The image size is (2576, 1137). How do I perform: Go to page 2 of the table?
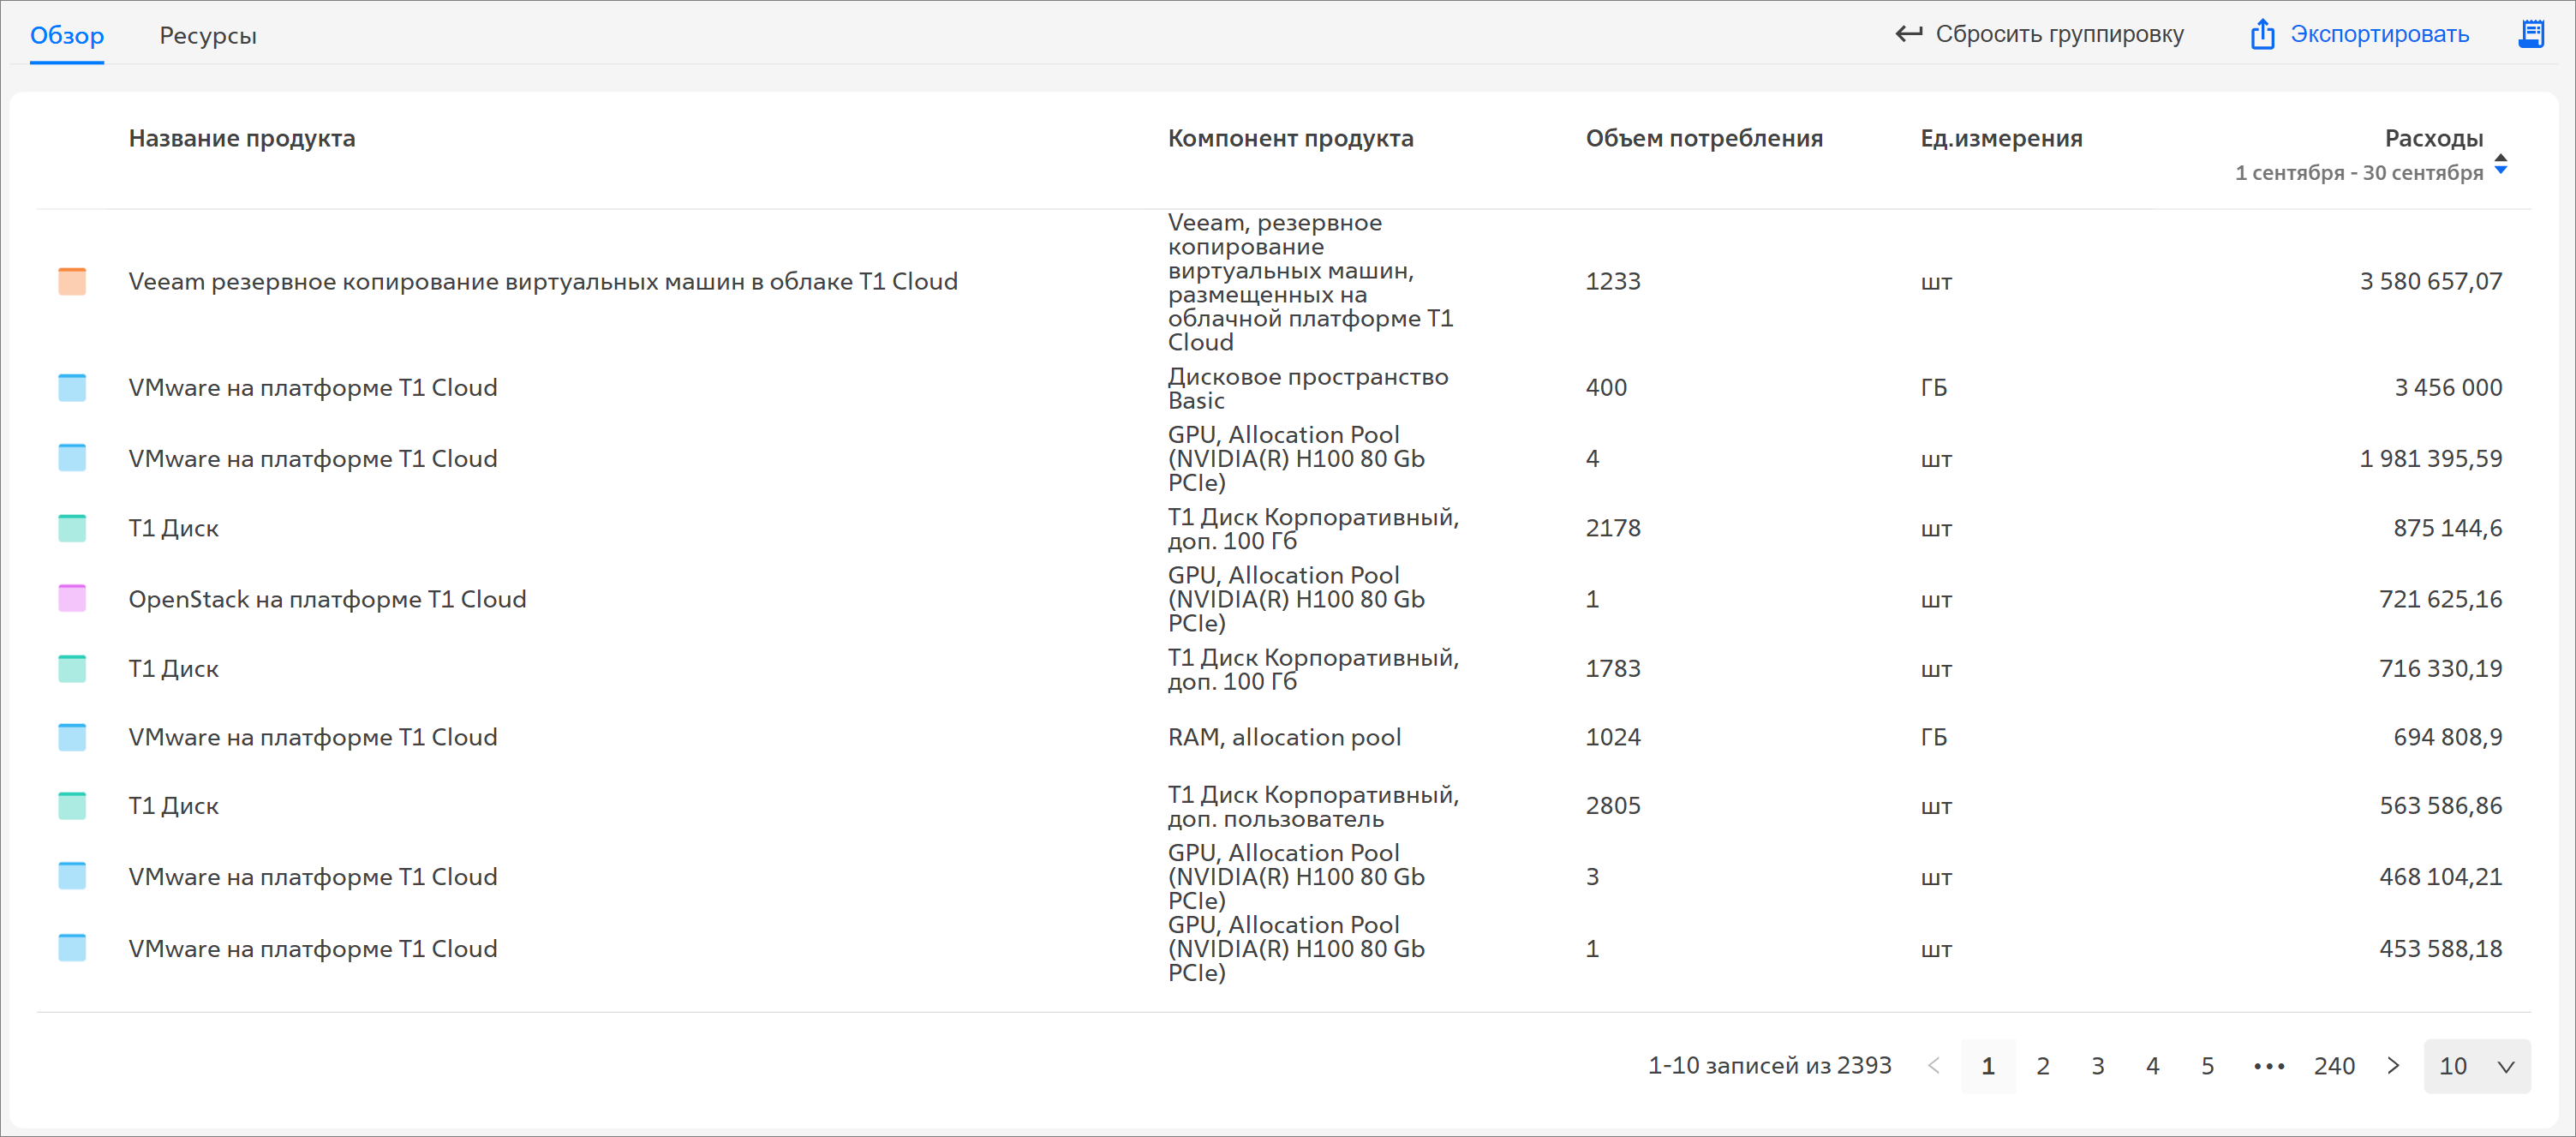tap(2042, 1066)
